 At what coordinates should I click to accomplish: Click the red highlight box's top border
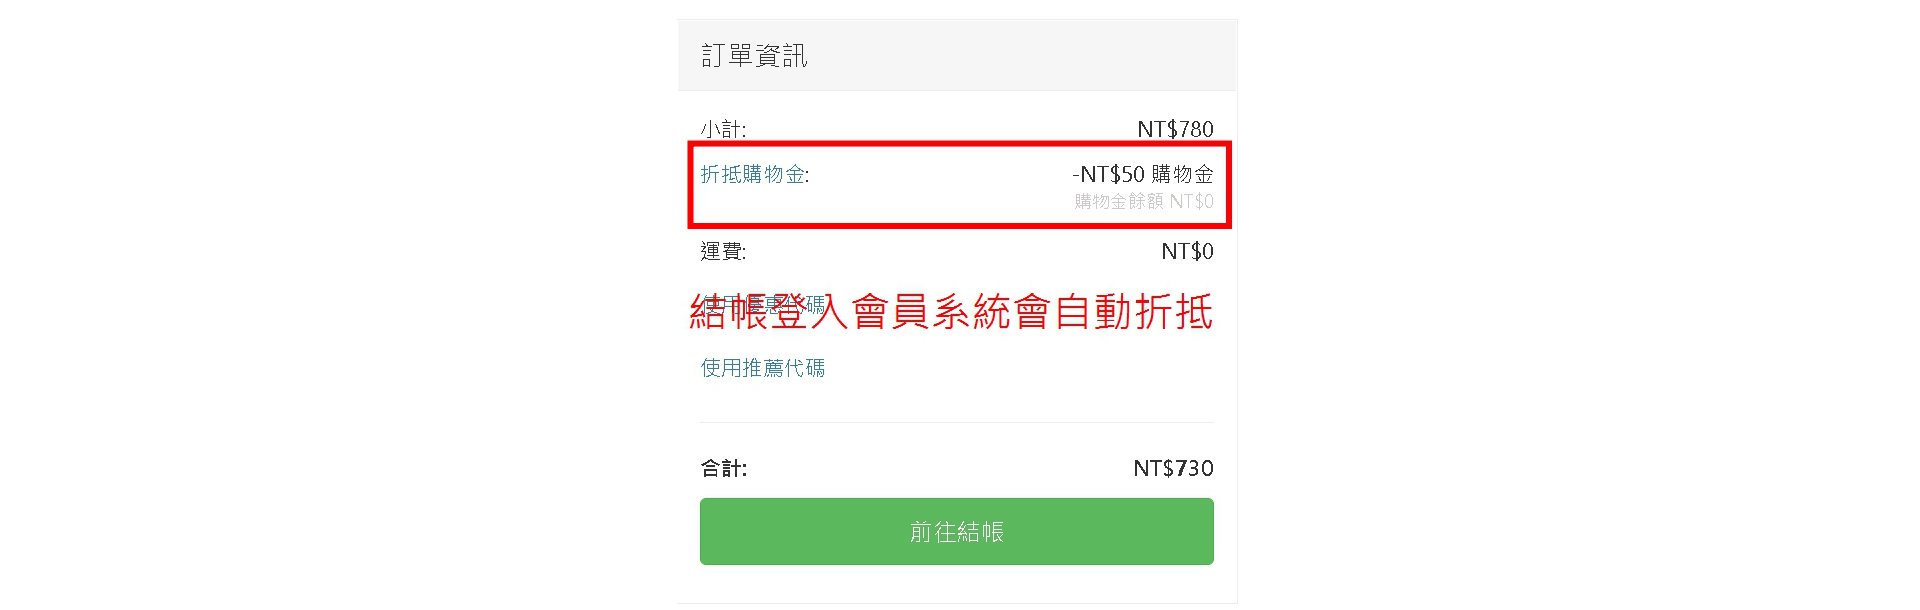pos(958,145)
